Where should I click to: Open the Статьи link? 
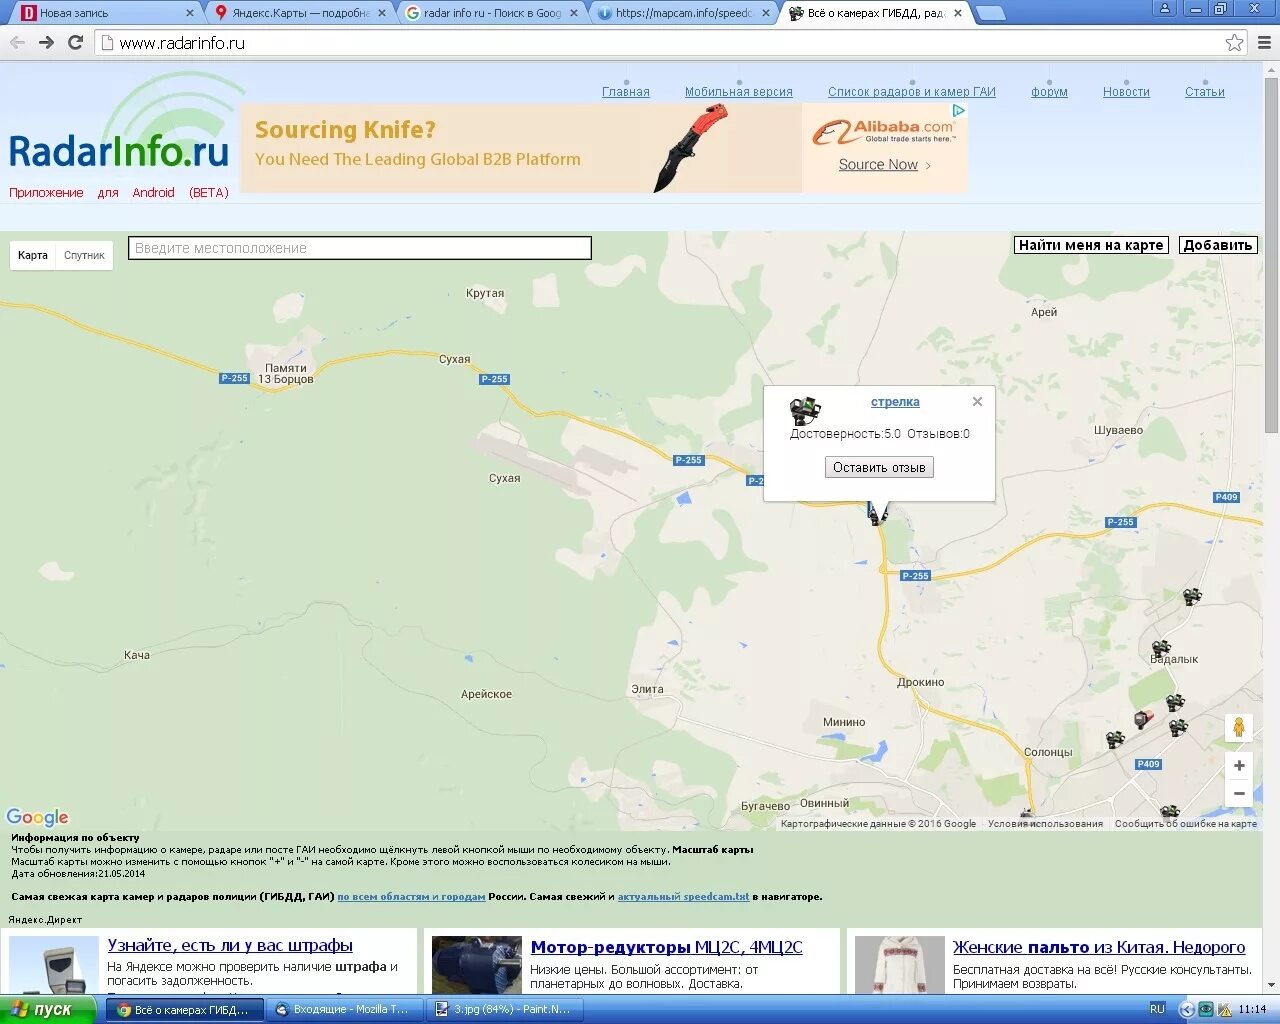tap(1205, 92)
